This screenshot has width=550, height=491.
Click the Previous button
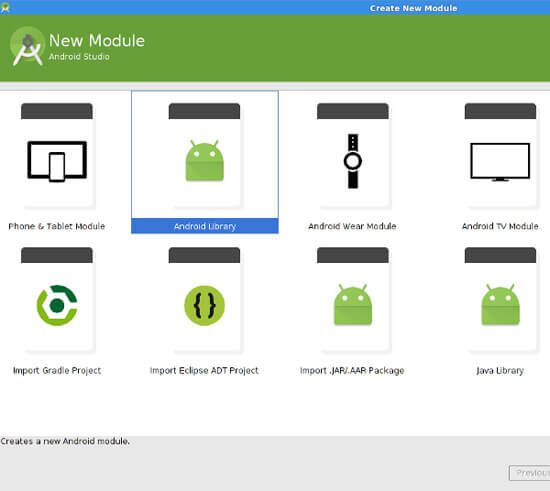click(530, 473)
